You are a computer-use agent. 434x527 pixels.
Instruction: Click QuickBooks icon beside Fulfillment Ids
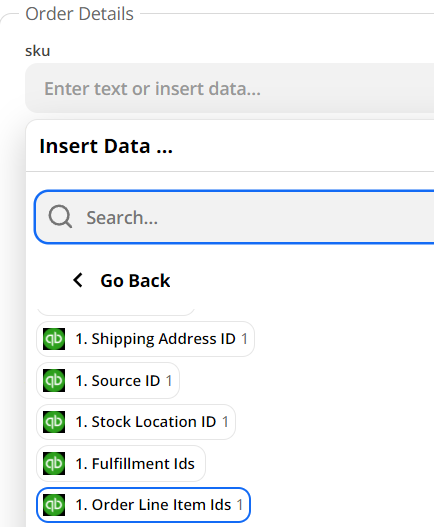pyautogui.click(x=54, y=463)
